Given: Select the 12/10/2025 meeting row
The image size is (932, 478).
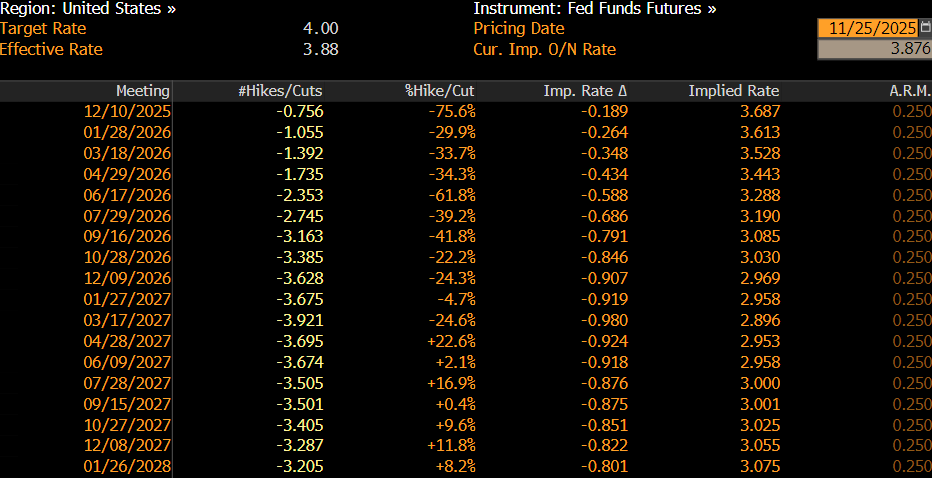Looking at the screenshot, I should coord(127,111).
